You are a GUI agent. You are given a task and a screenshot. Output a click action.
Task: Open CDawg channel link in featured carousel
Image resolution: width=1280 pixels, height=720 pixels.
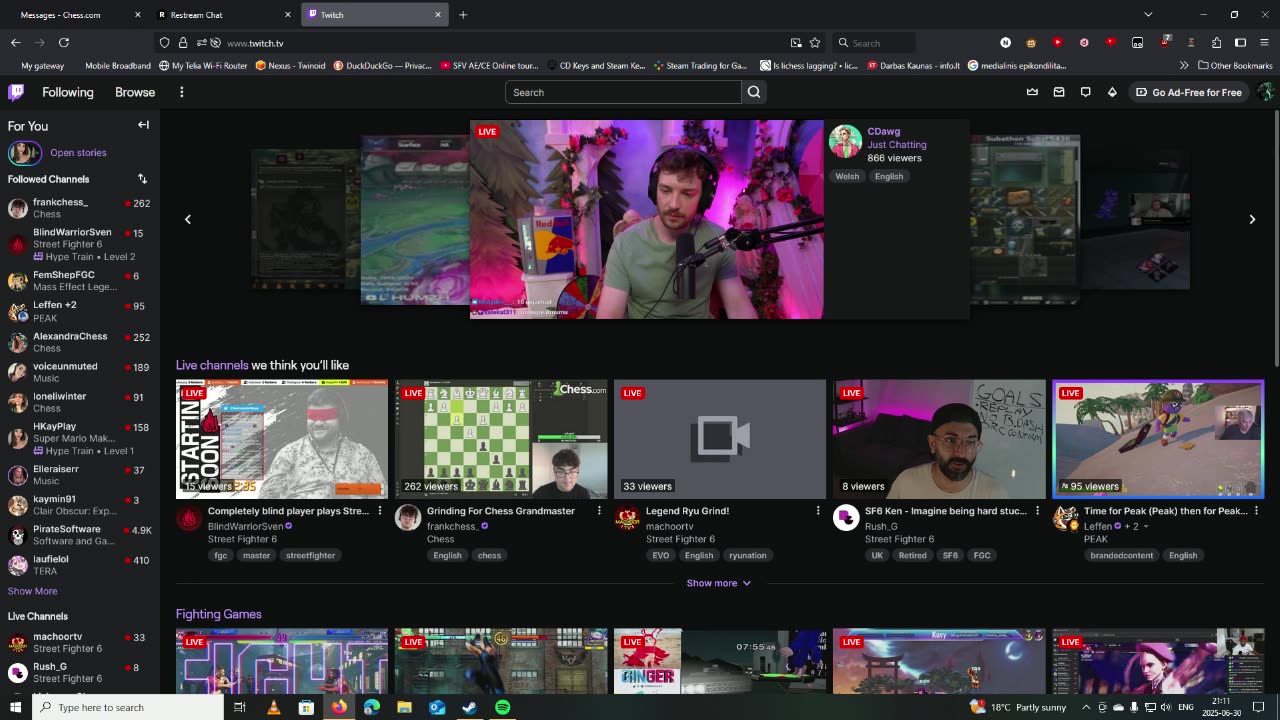click(884, 131)
